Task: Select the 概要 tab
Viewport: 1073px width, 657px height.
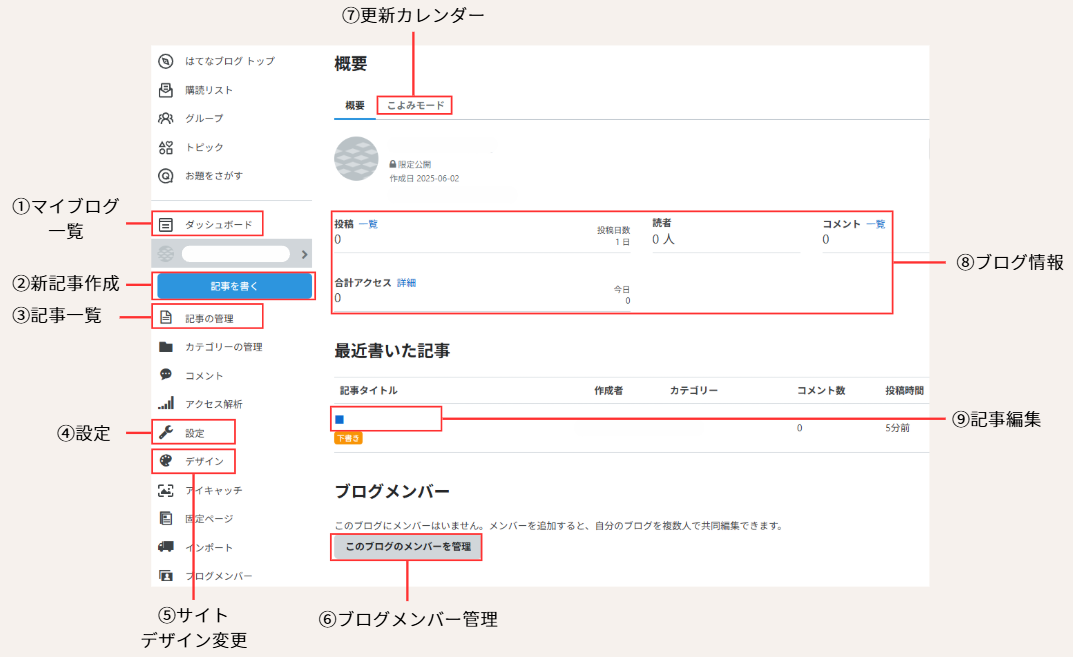Action: [354, 105]
